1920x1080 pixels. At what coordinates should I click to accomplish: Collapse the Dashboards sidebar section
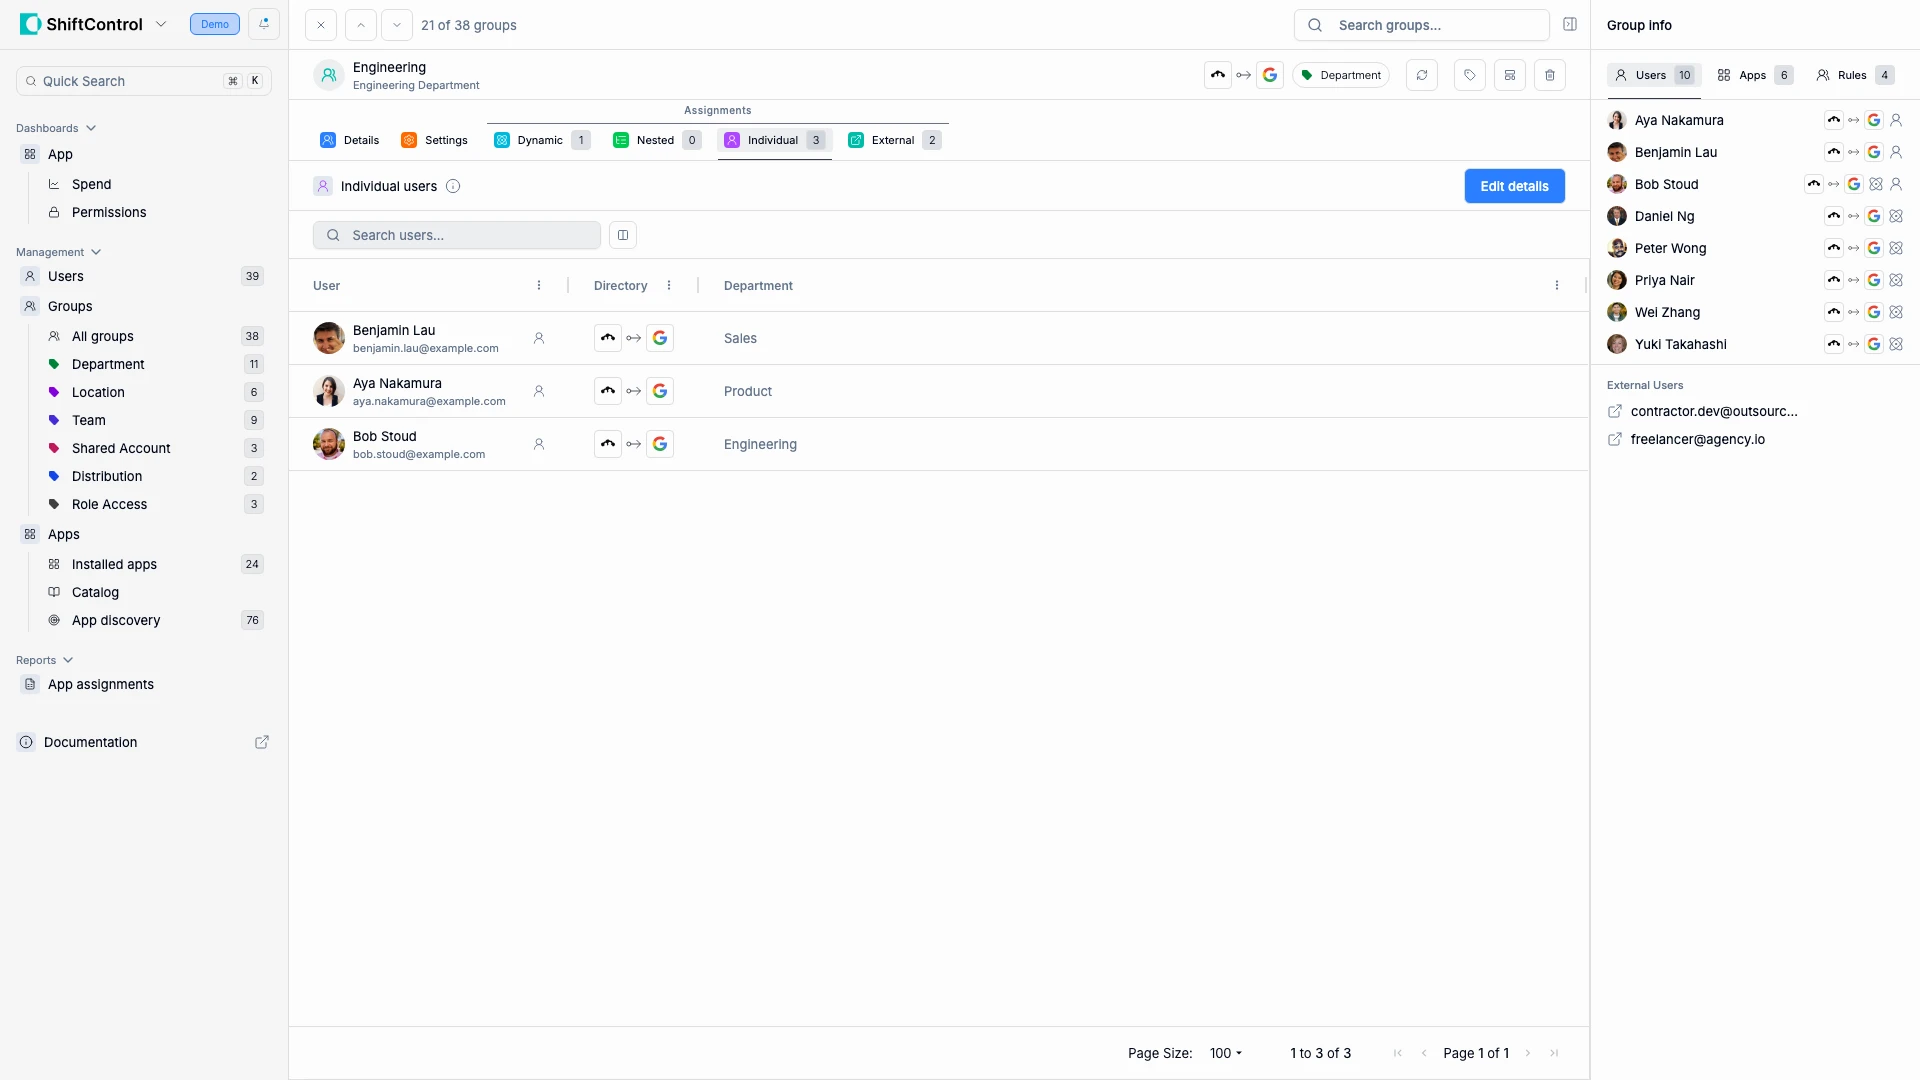(91, 128)
